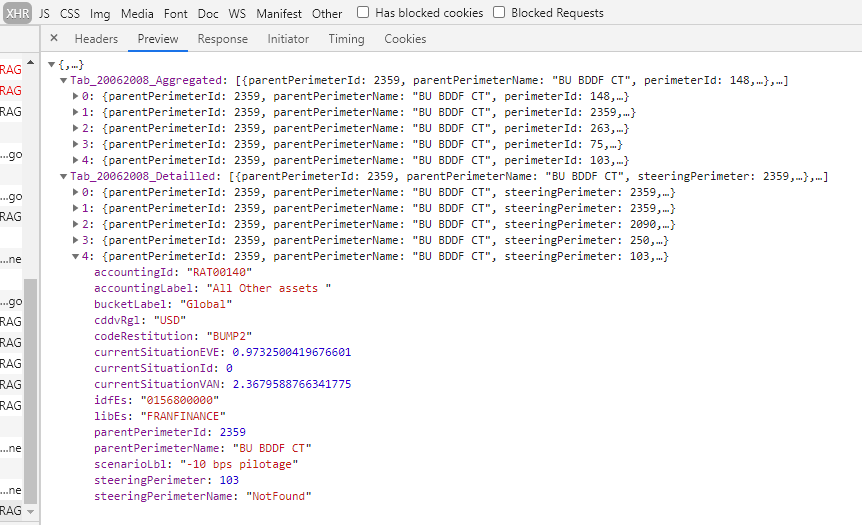Collapse Tab_20062008_Detailled array

(63, 176)
